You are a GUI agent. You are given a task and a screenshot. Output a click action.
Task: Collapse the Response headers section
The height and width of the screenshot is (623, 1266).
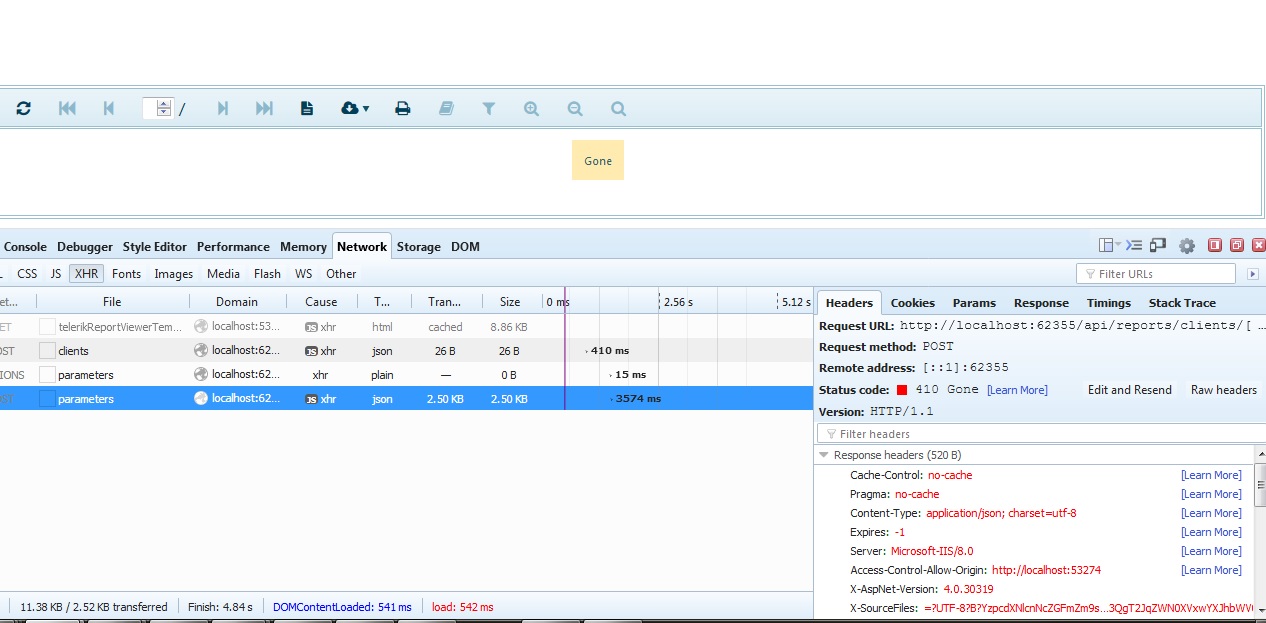point(824,455)
